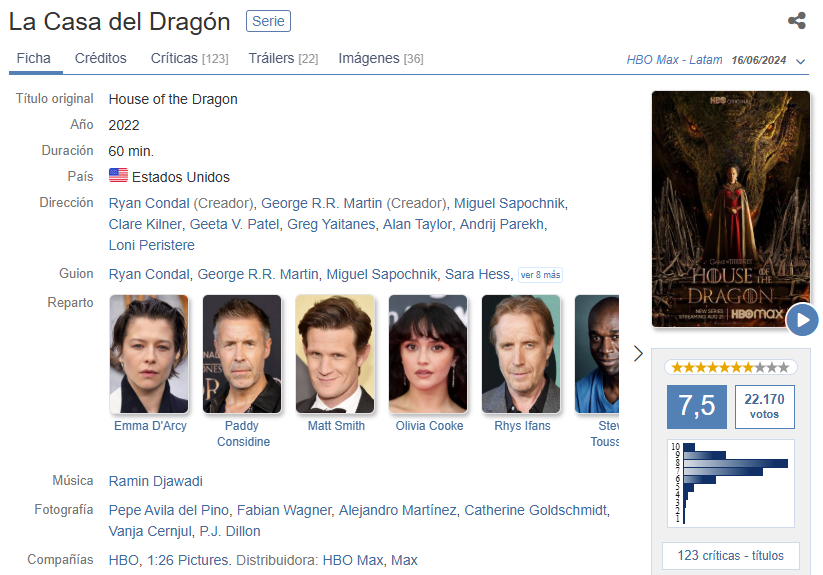
Task: Open the 22.170 votos box
Action: (x=764, y=406)
